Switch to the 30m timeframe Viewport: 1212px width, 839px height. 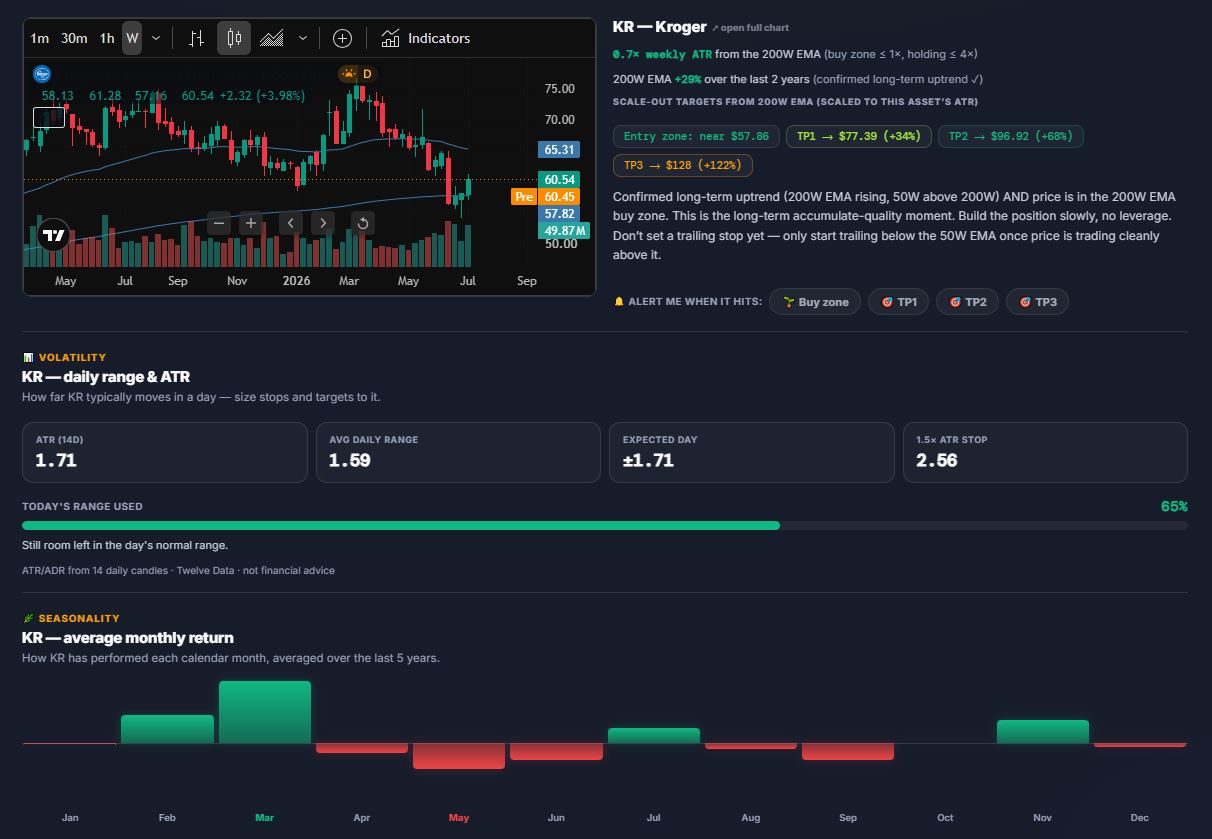click(74, 38)
